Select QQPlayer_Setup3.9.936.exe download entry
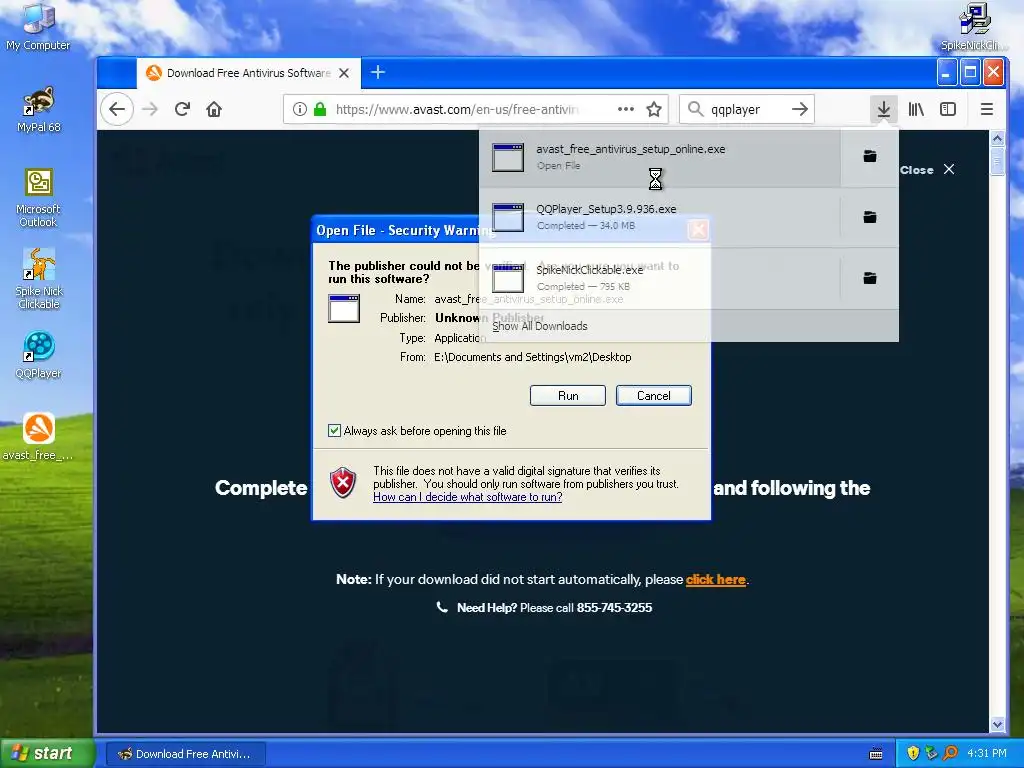This screenshot has width=1024, height=768. click(660, 217)
